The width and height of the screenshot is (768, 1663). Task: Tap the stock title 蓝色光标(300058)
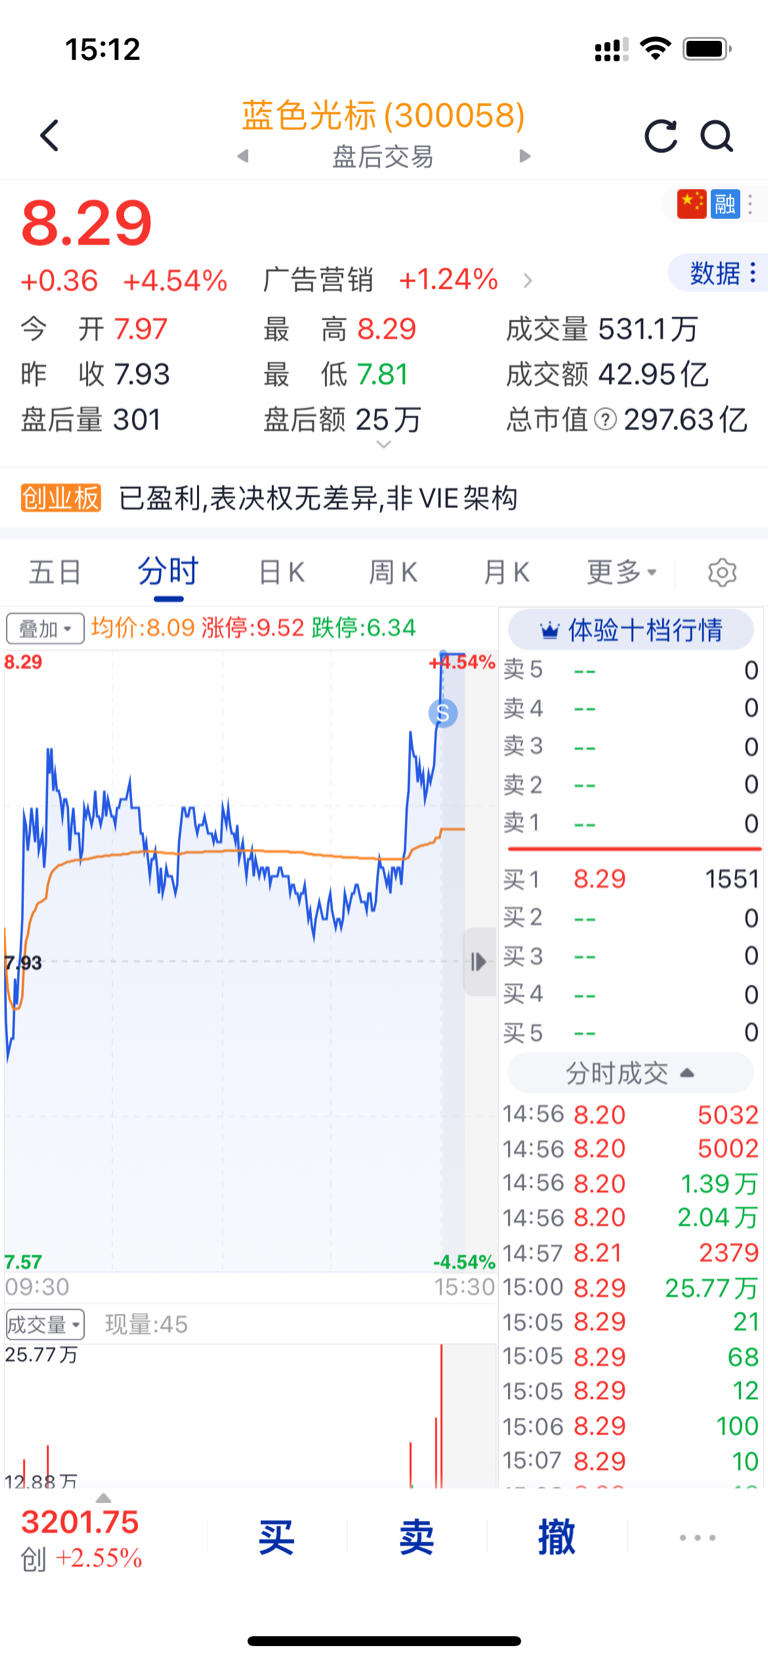click(x=383, y=115)
